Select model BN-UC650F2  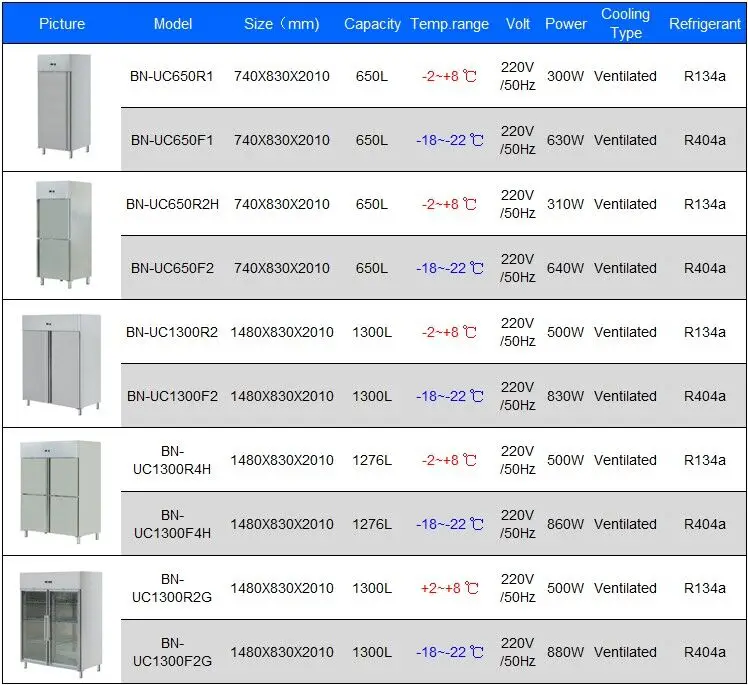(x=172, y=268)
